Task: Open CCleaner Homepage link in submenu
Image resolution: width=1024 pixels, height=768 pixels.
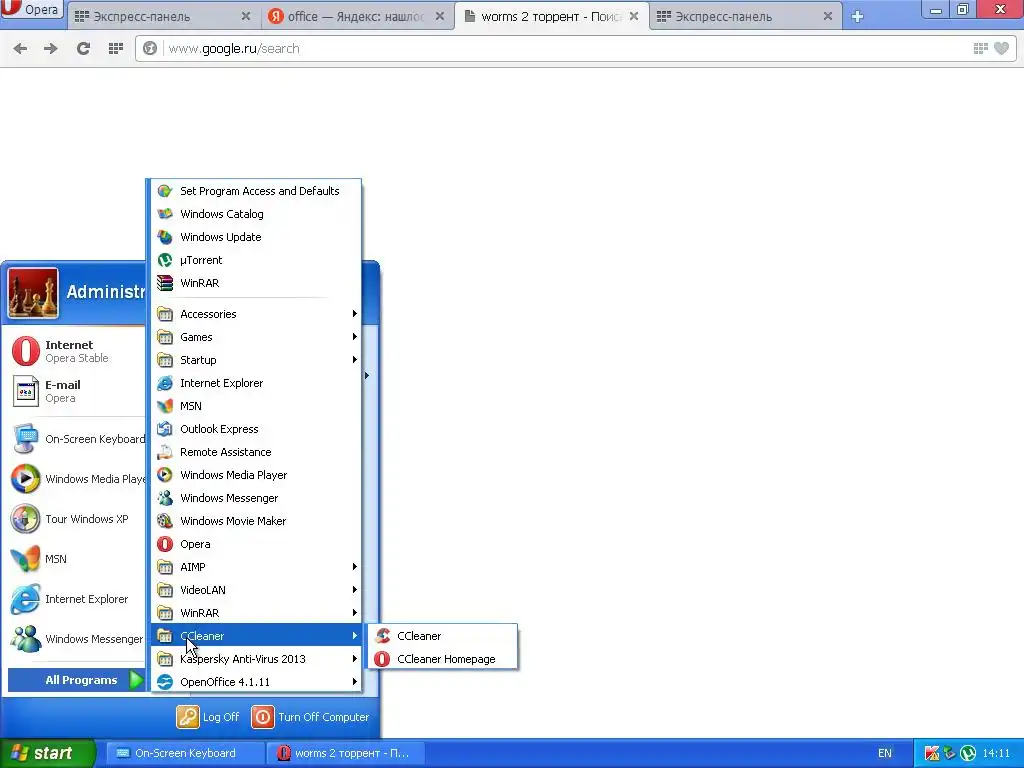Action: pos(443,659)
